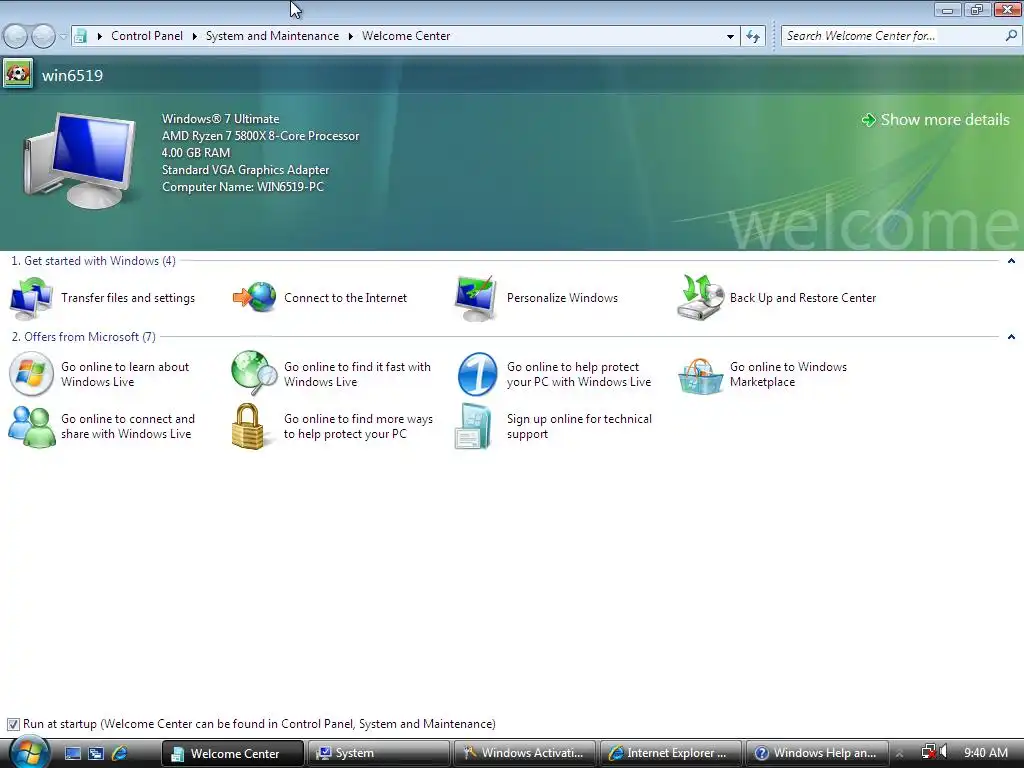The image size is (1024, 768).
Task: Open Transfer files and settings icon
Action: point(31,298)
